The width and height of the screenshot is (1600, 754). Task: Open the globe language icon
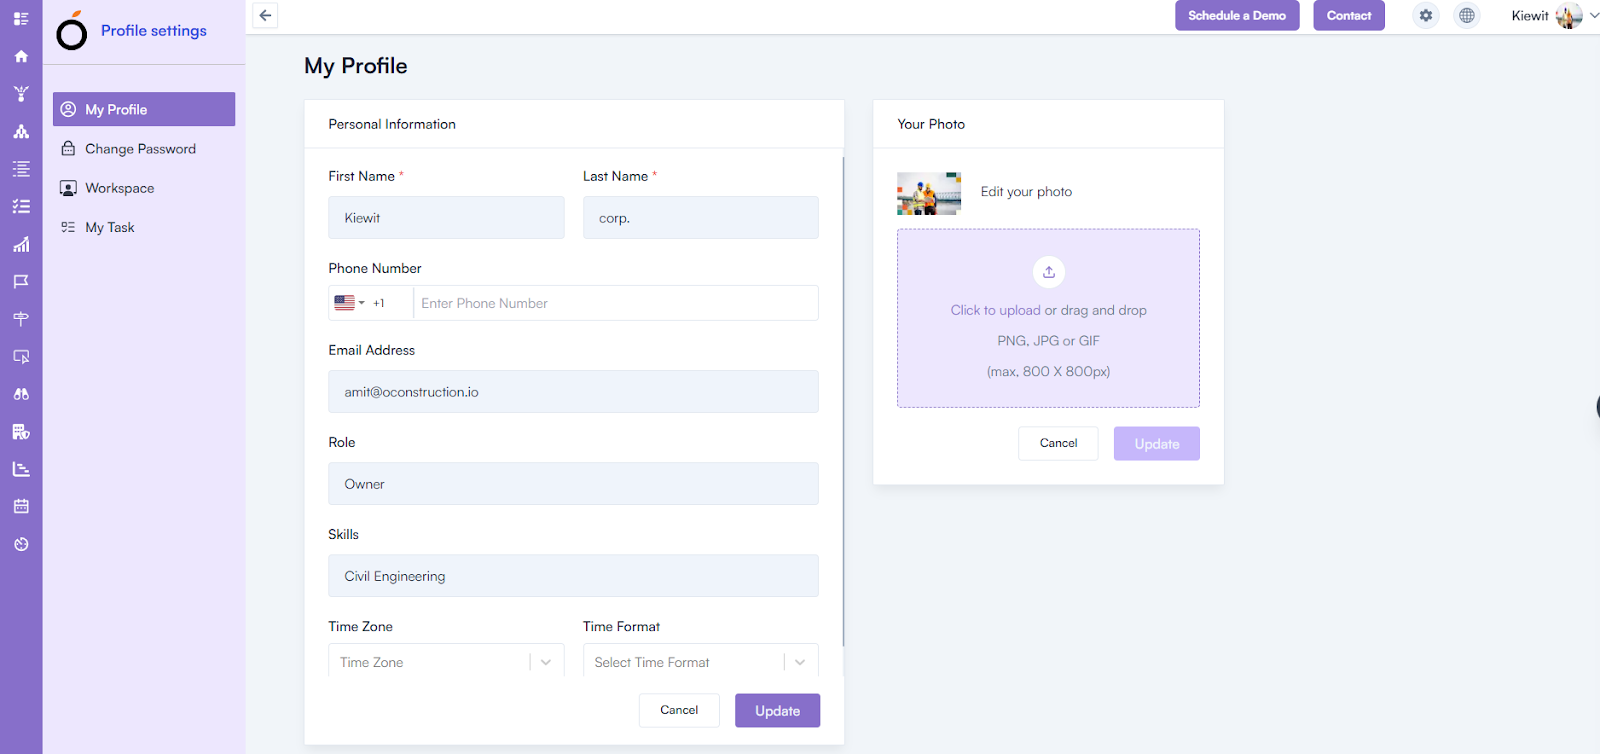point(1467,15)
